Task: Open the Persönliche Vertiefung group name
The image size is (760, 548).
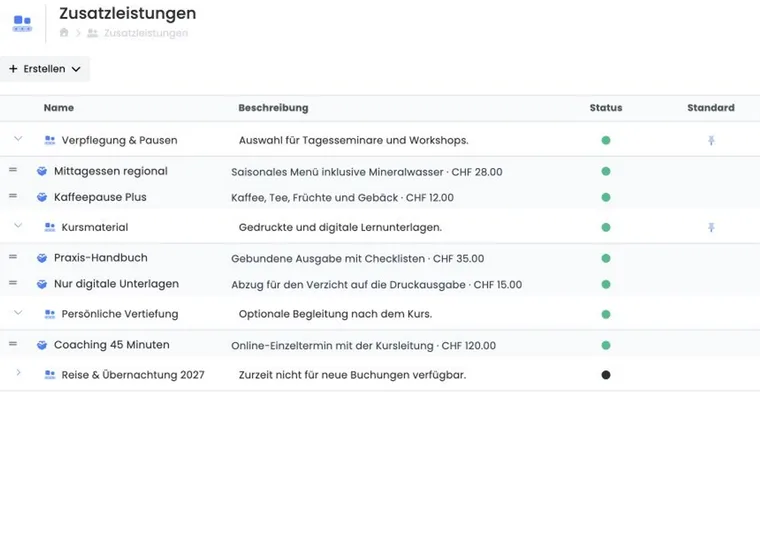Action: pos(120,314)
